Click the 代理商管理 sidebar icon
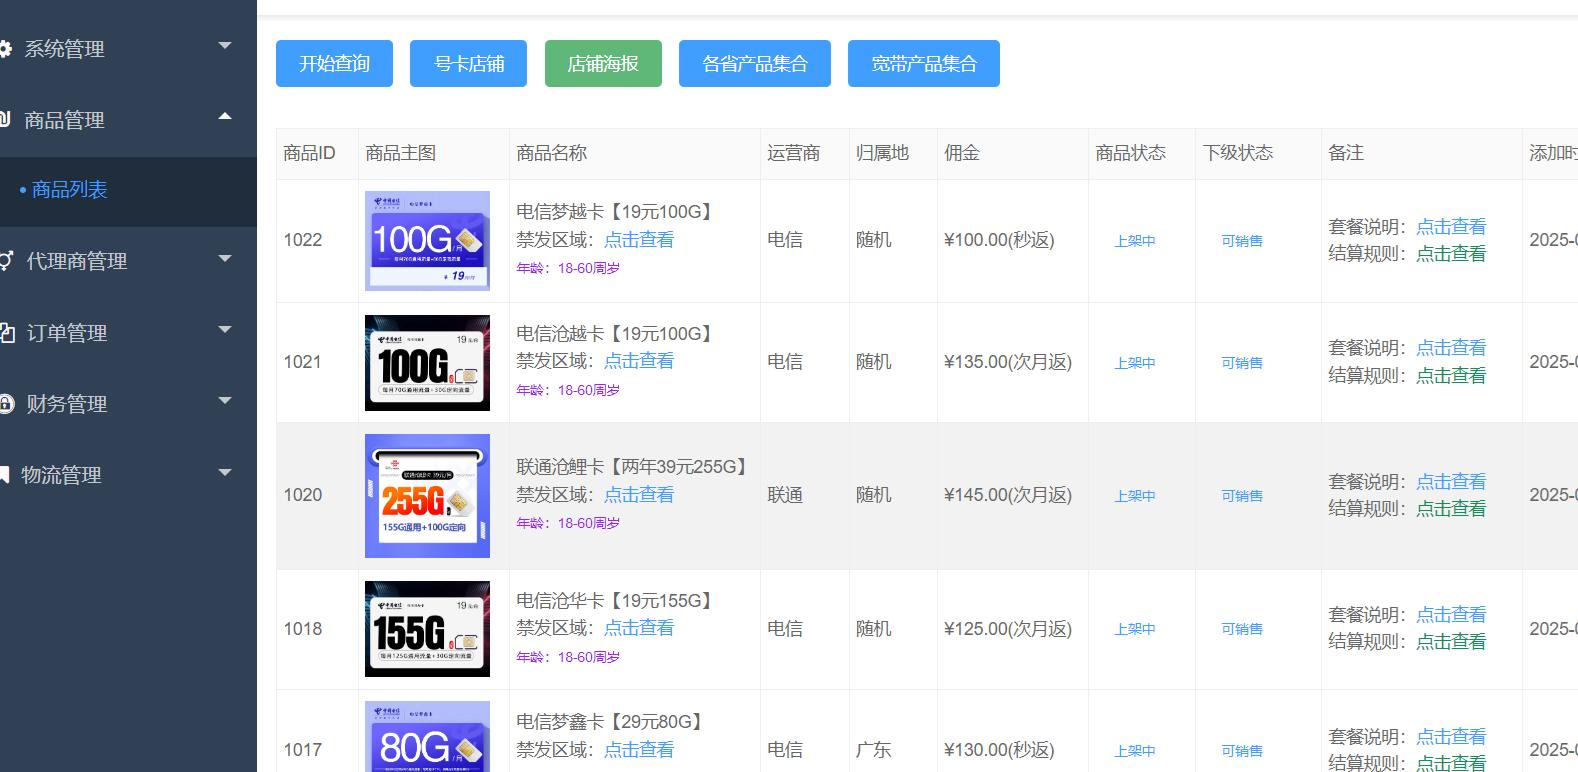Screen dimensions: 1578x772 point(6,261)
